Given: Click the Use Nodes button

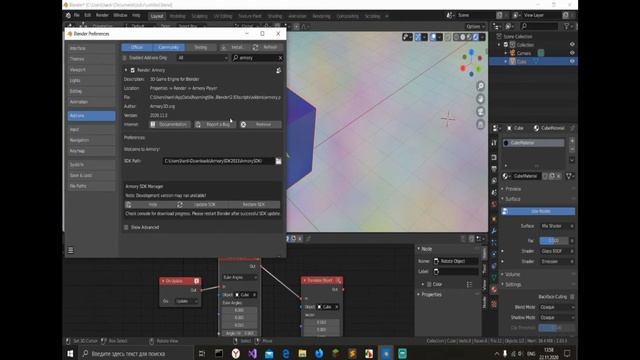Looking at the screenshot, I should tap(538, 211).
